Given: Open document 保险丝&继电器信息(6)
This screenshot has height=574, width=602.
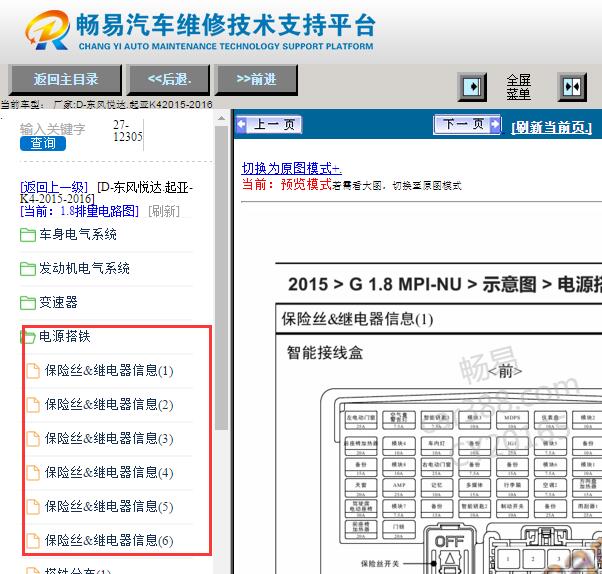Looking at the screenshot, I should tap(109, 540).
